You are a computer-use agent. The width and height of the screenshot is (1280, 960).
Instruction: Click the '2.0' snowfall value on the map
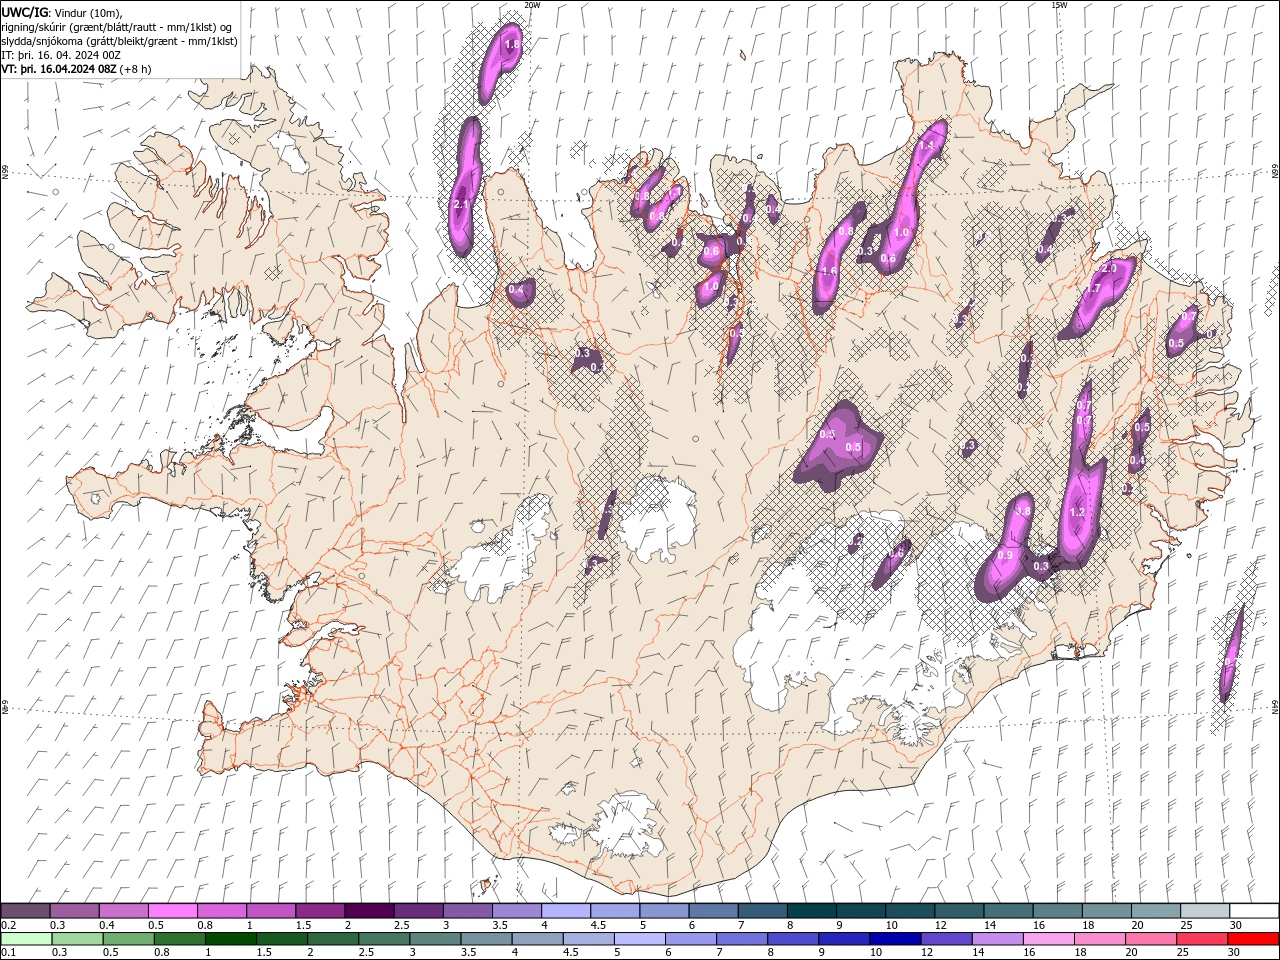[x=1108, y=269]
